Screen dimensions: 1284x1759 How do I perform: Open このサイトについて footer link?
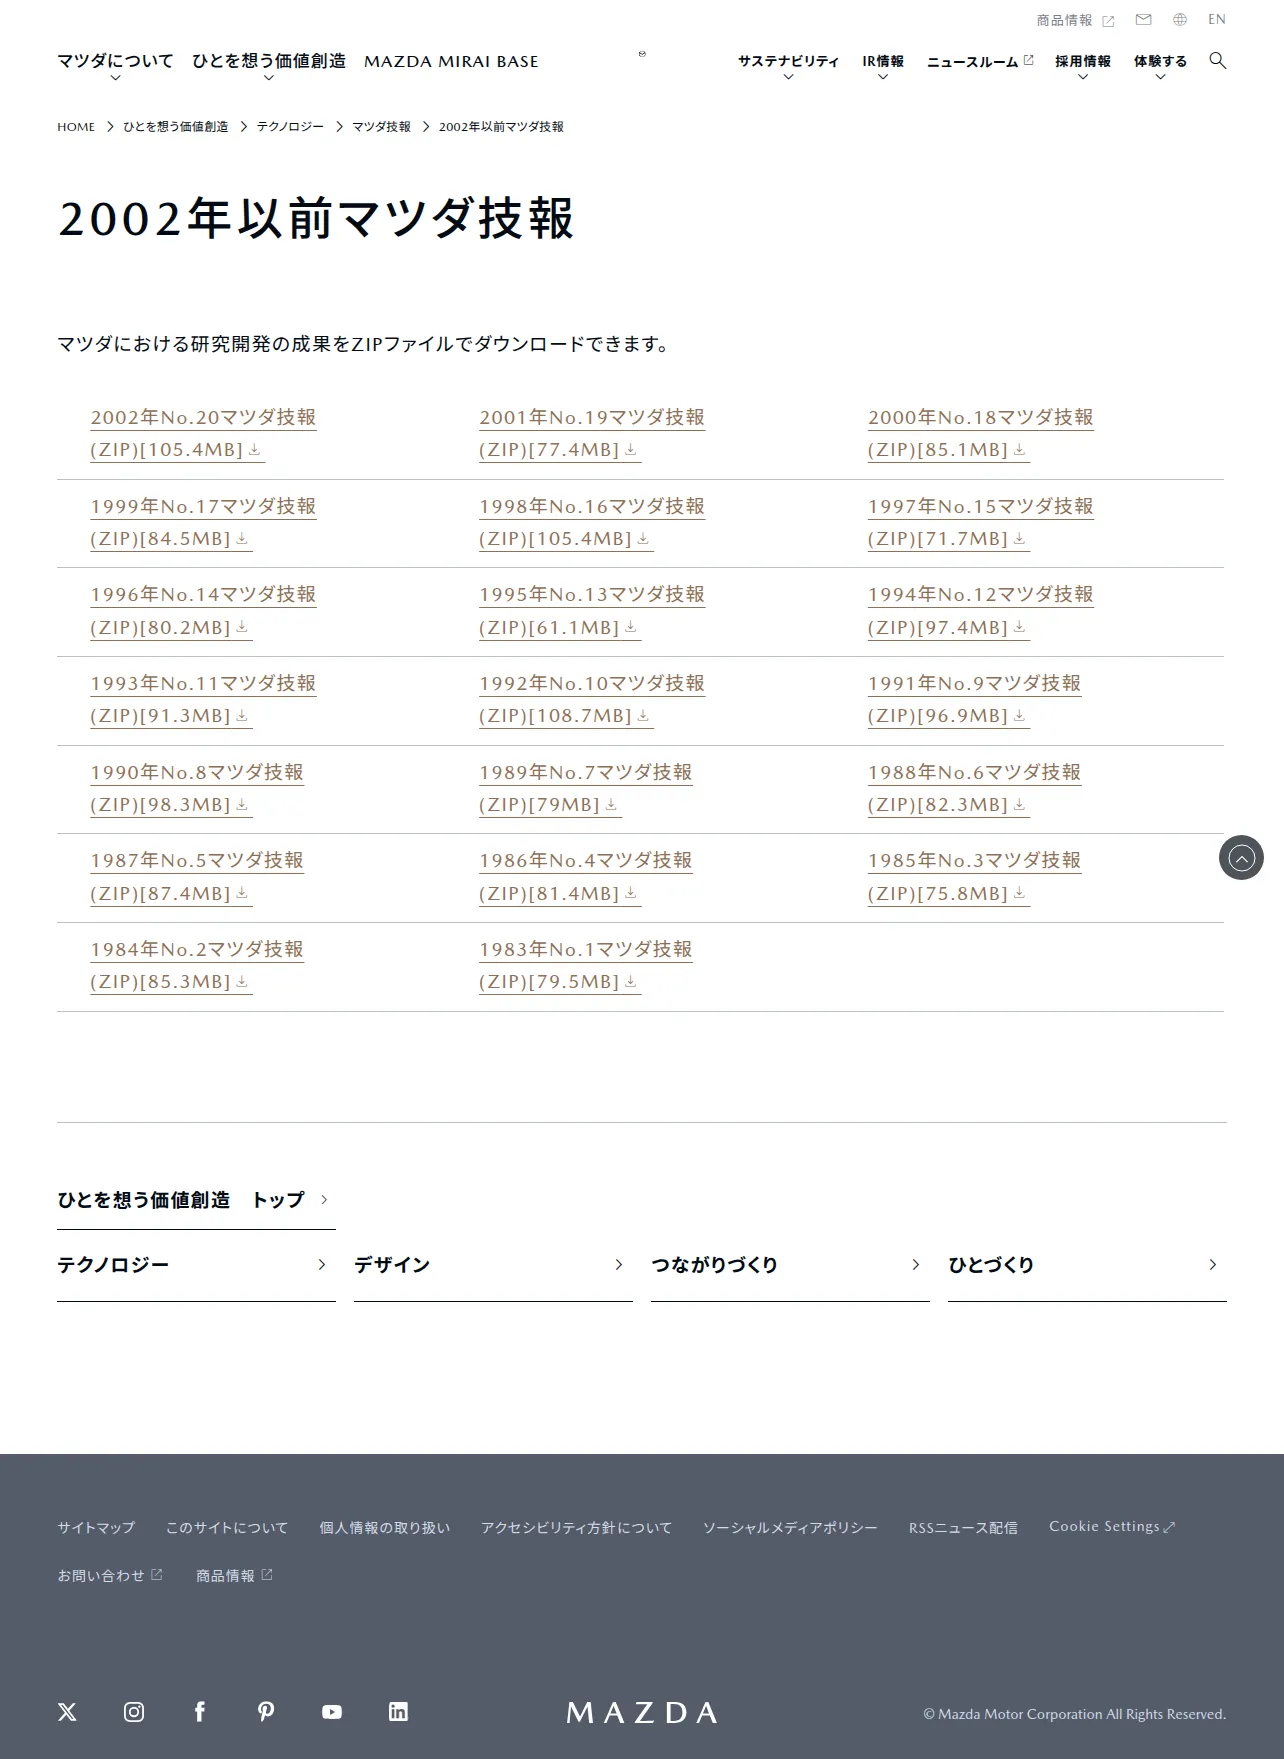click(227, 1528)
